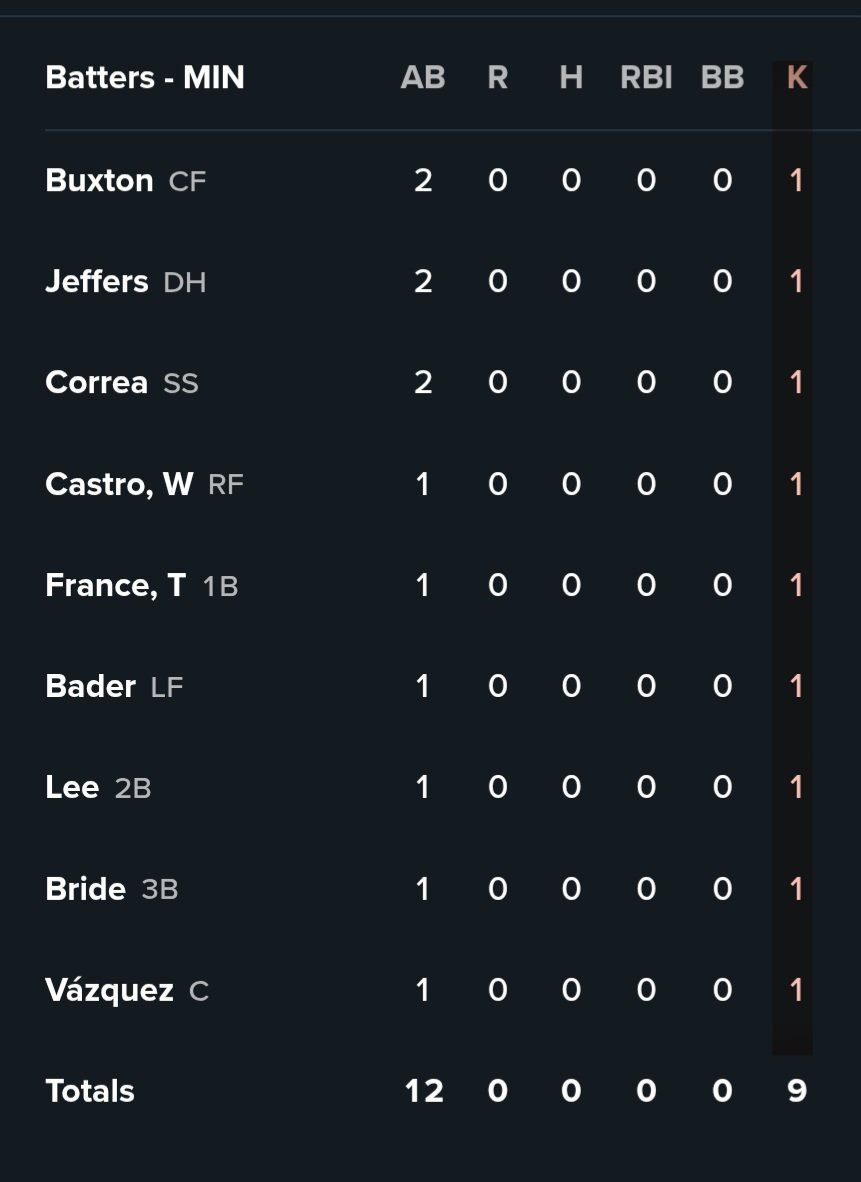Select the Totals row label
Image resolution: width=861 pixels, height=1182 pixels.
pos(90,1091)
